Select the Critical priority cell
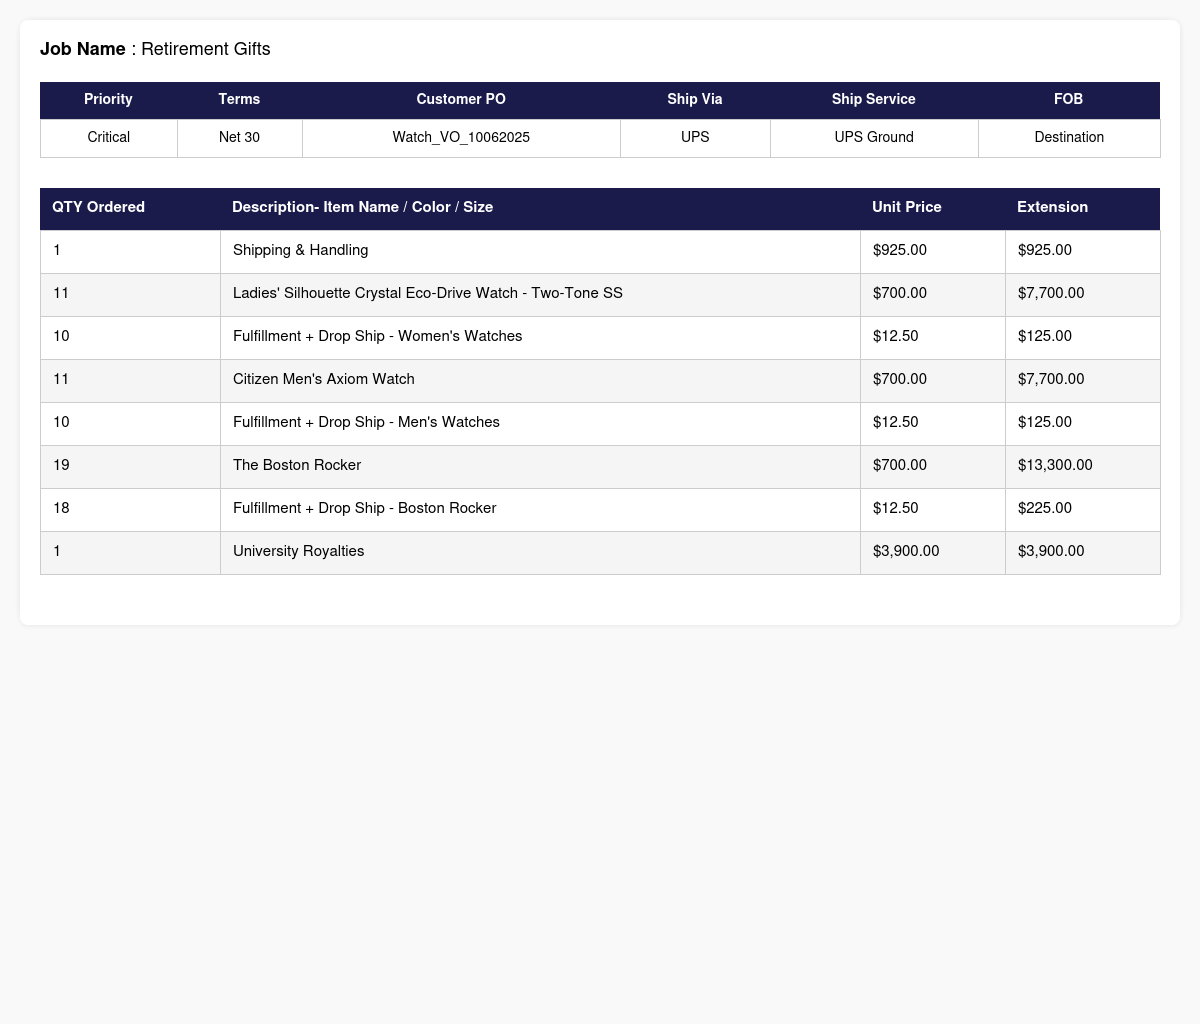 point(108,138)
